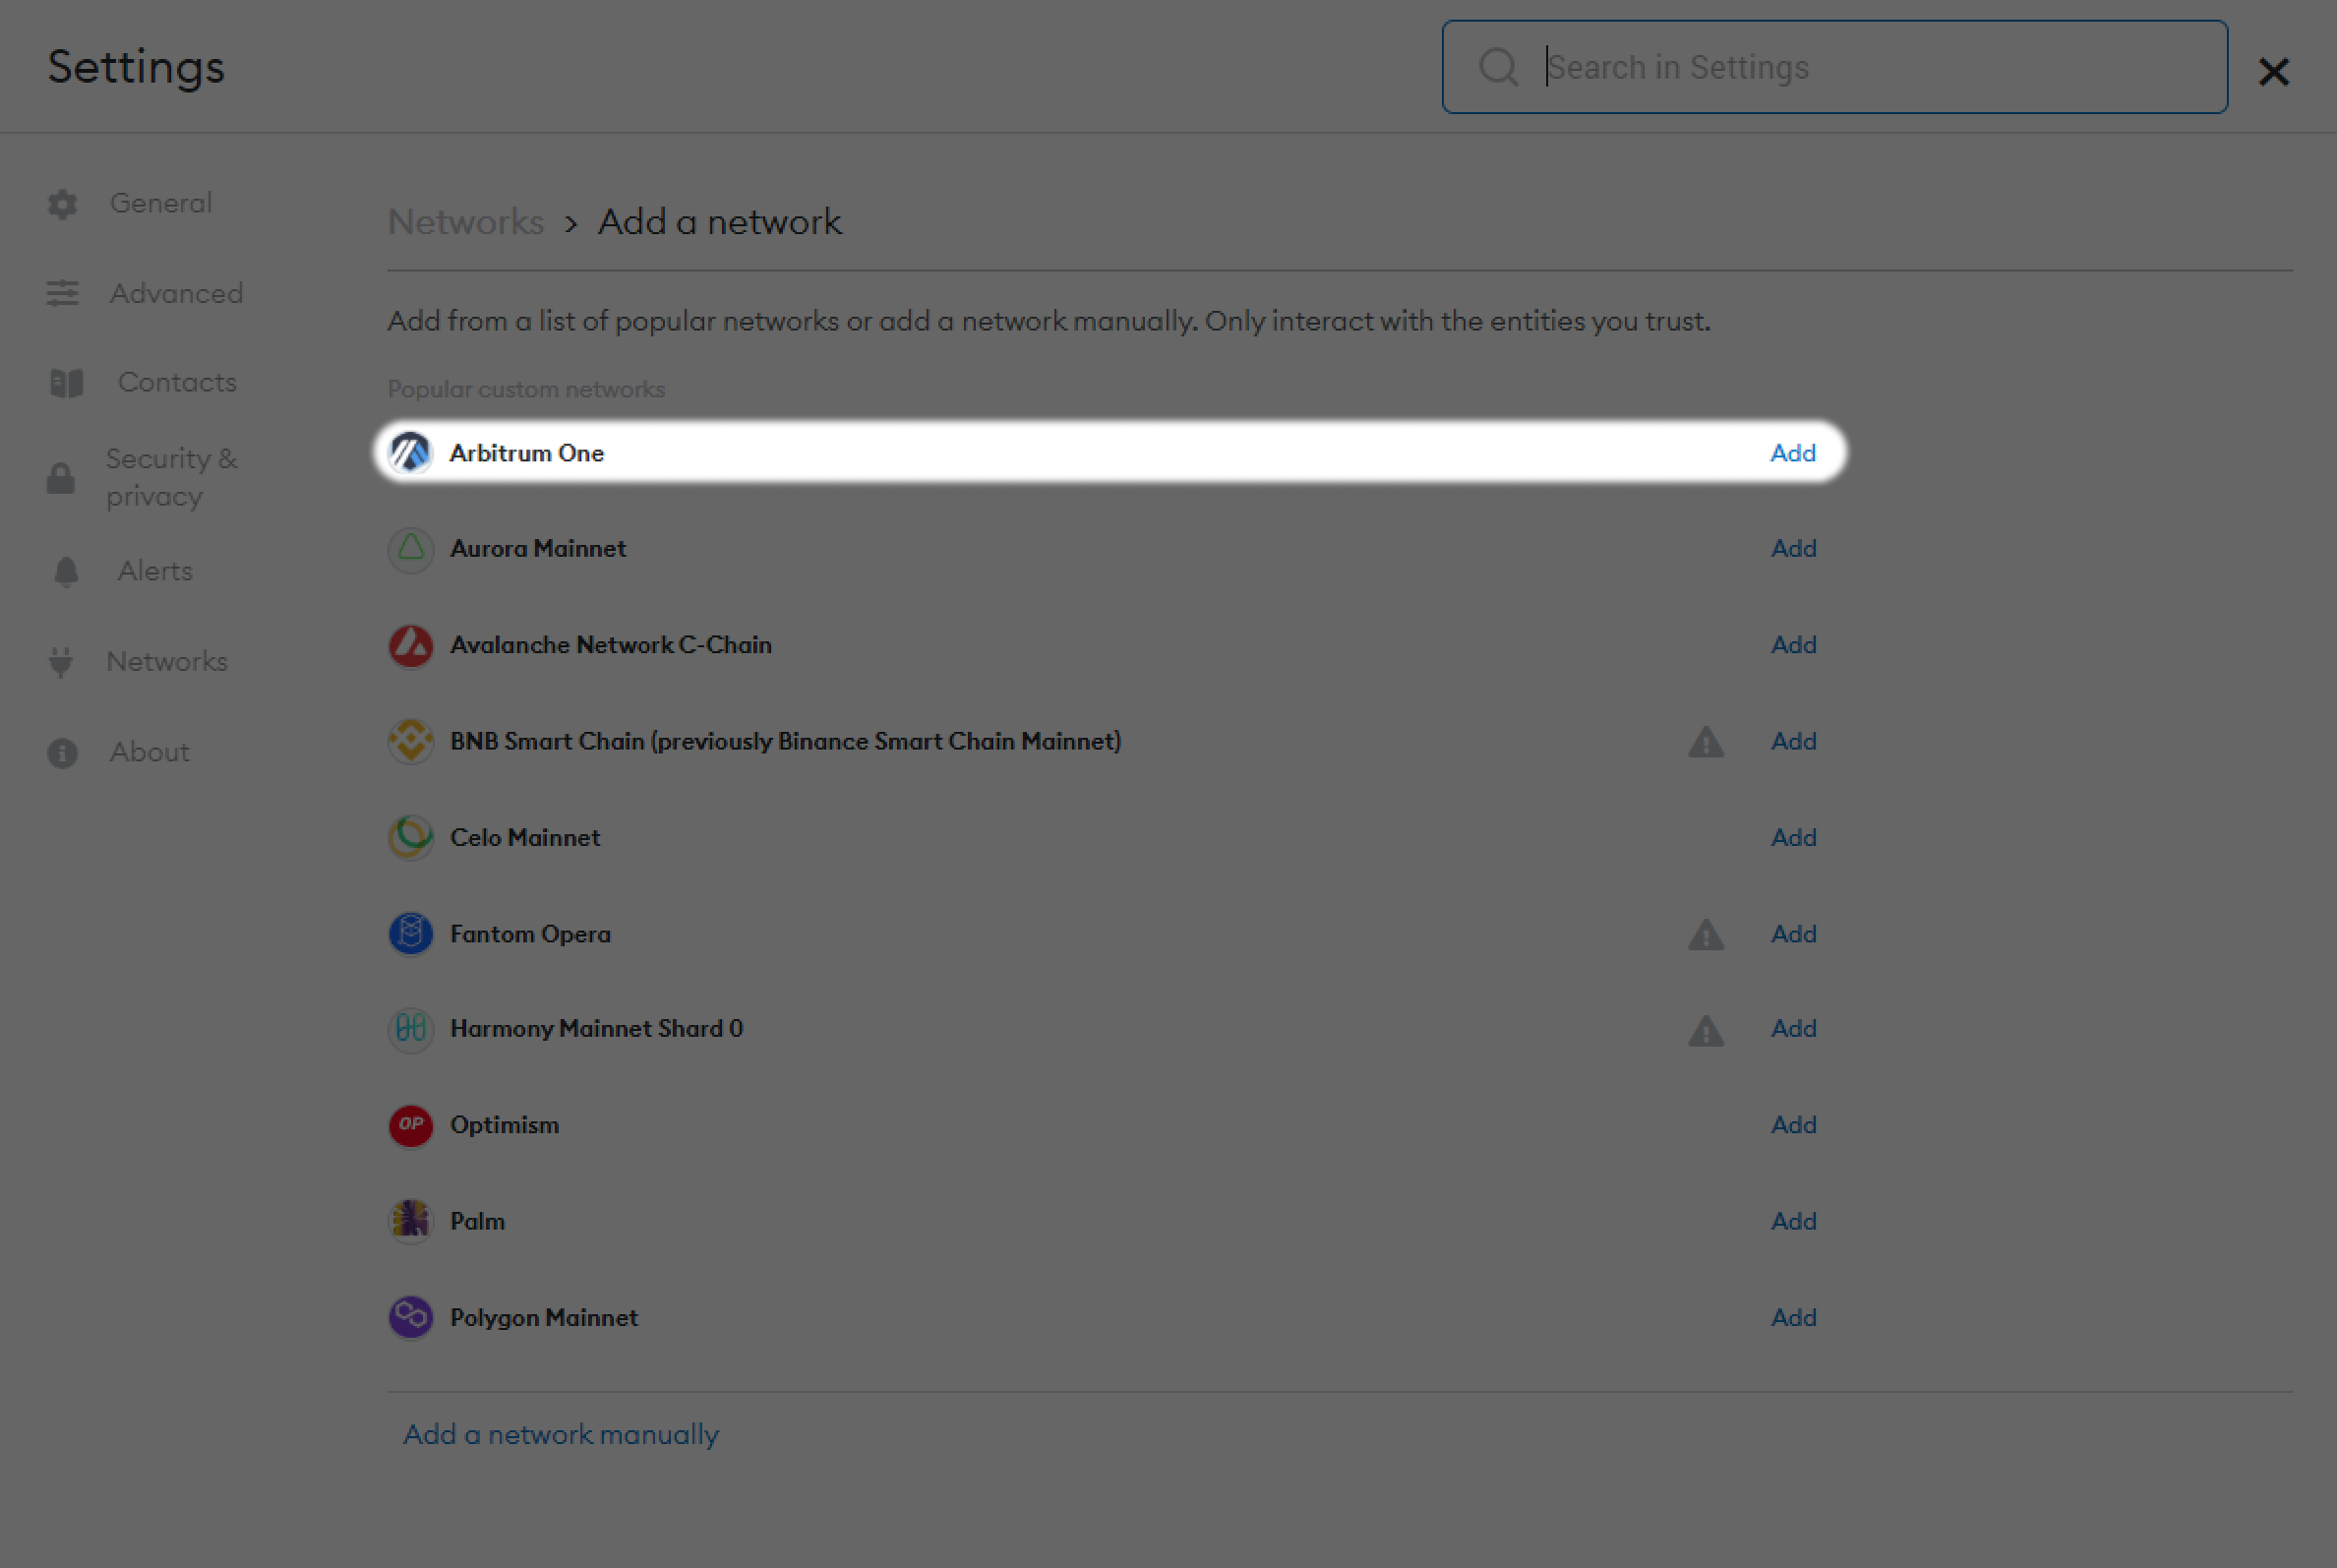Screen dimensions: 2337x1568
Task: Click the Avalanche Network C-Chain logo
Action: (x=410, y=645)
